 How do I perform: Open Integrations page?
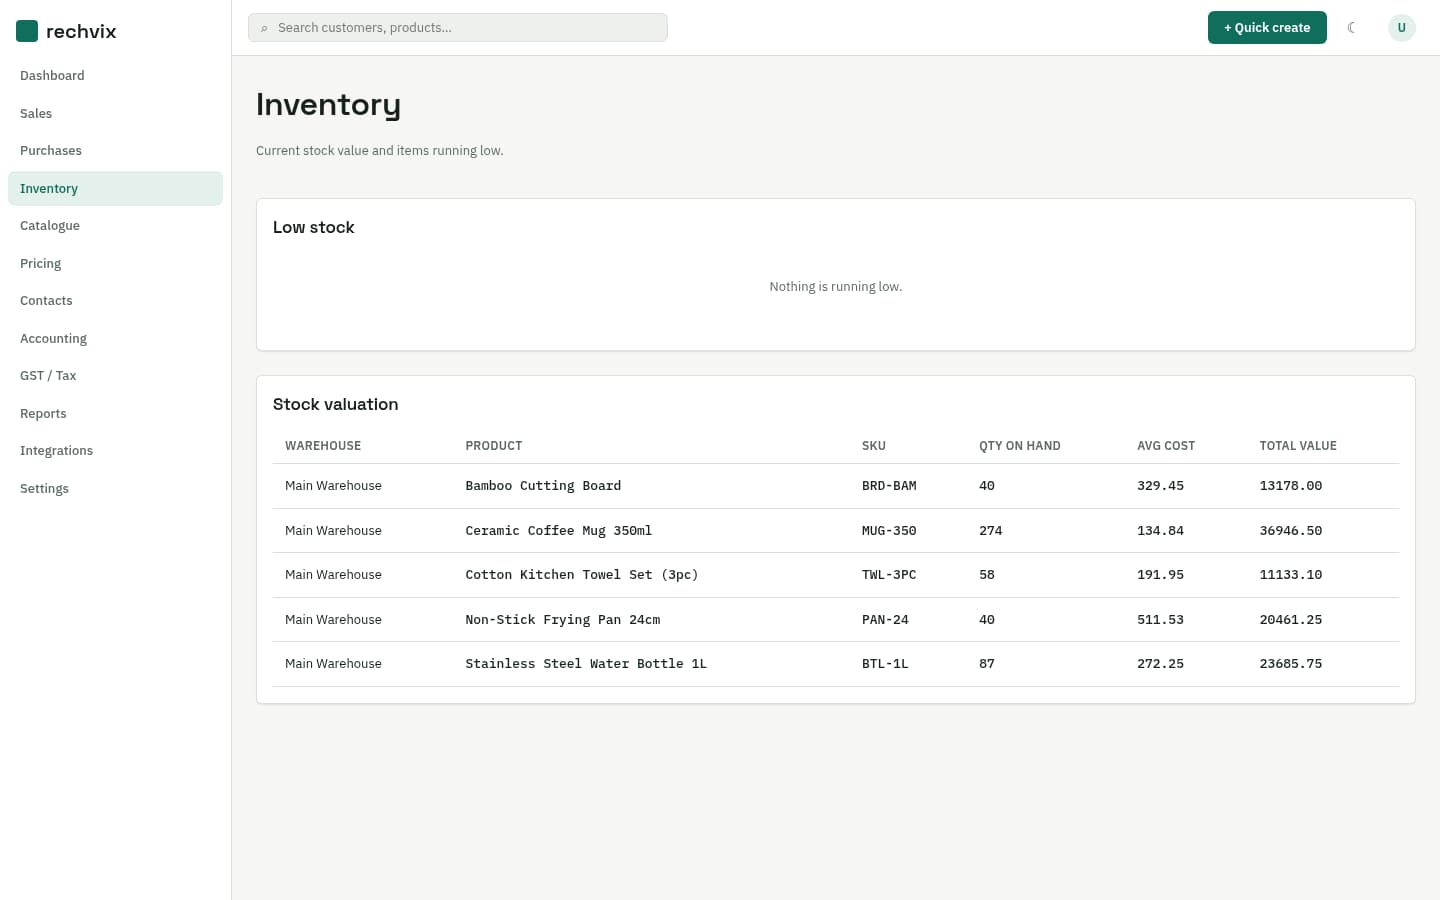coord(115,451)
